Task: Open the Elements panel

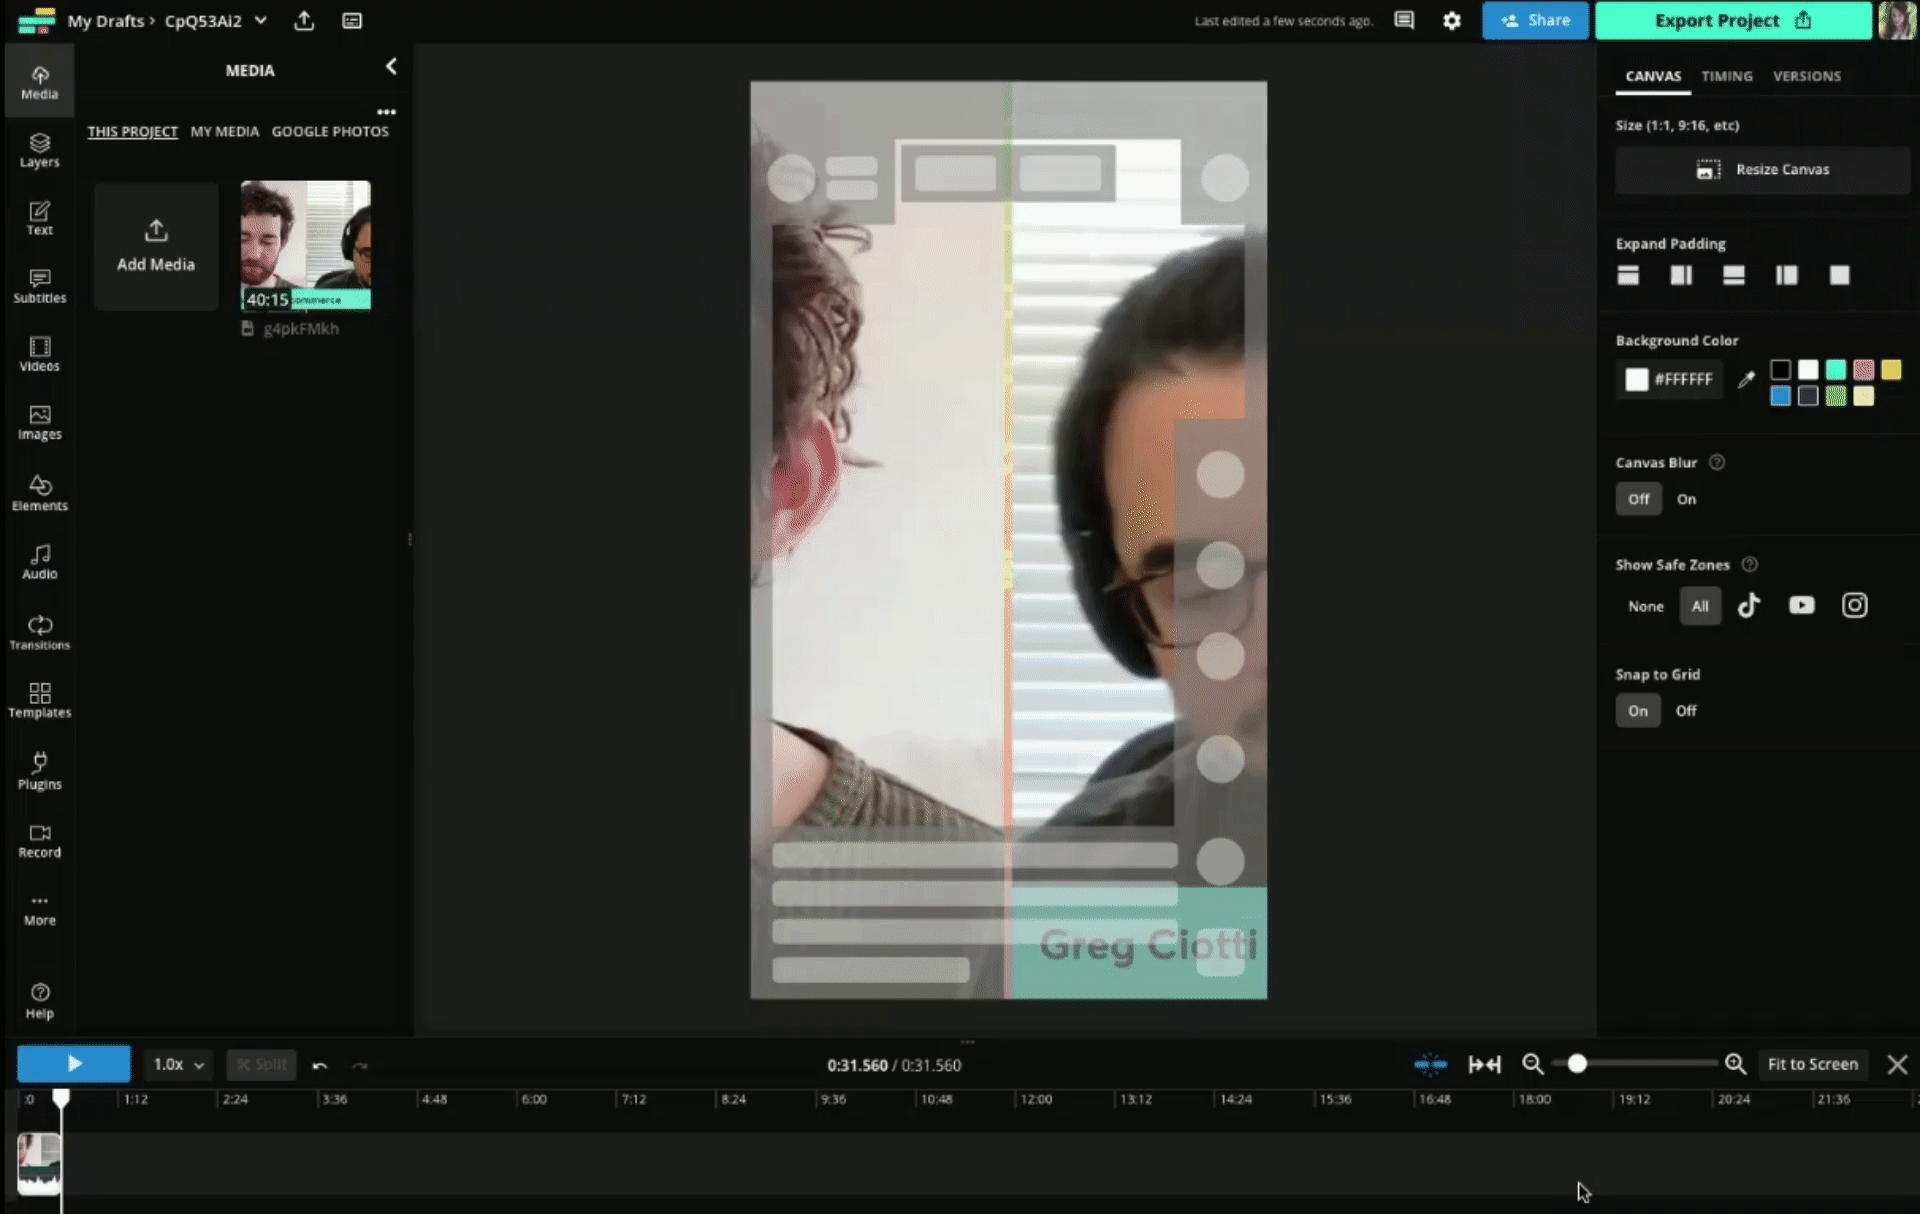Action: [x=39, y=493]
